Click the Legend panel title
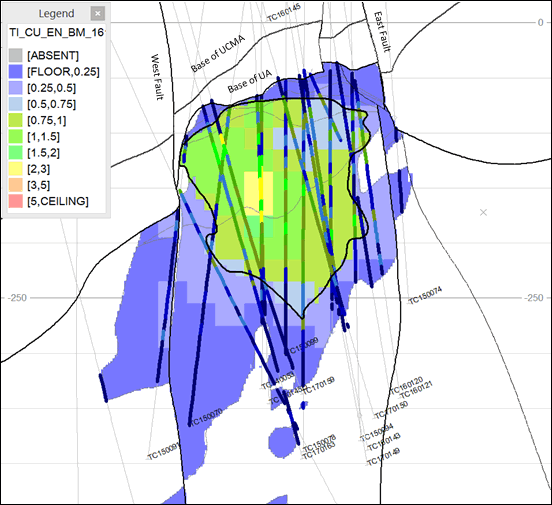 [x=56, y=14]
